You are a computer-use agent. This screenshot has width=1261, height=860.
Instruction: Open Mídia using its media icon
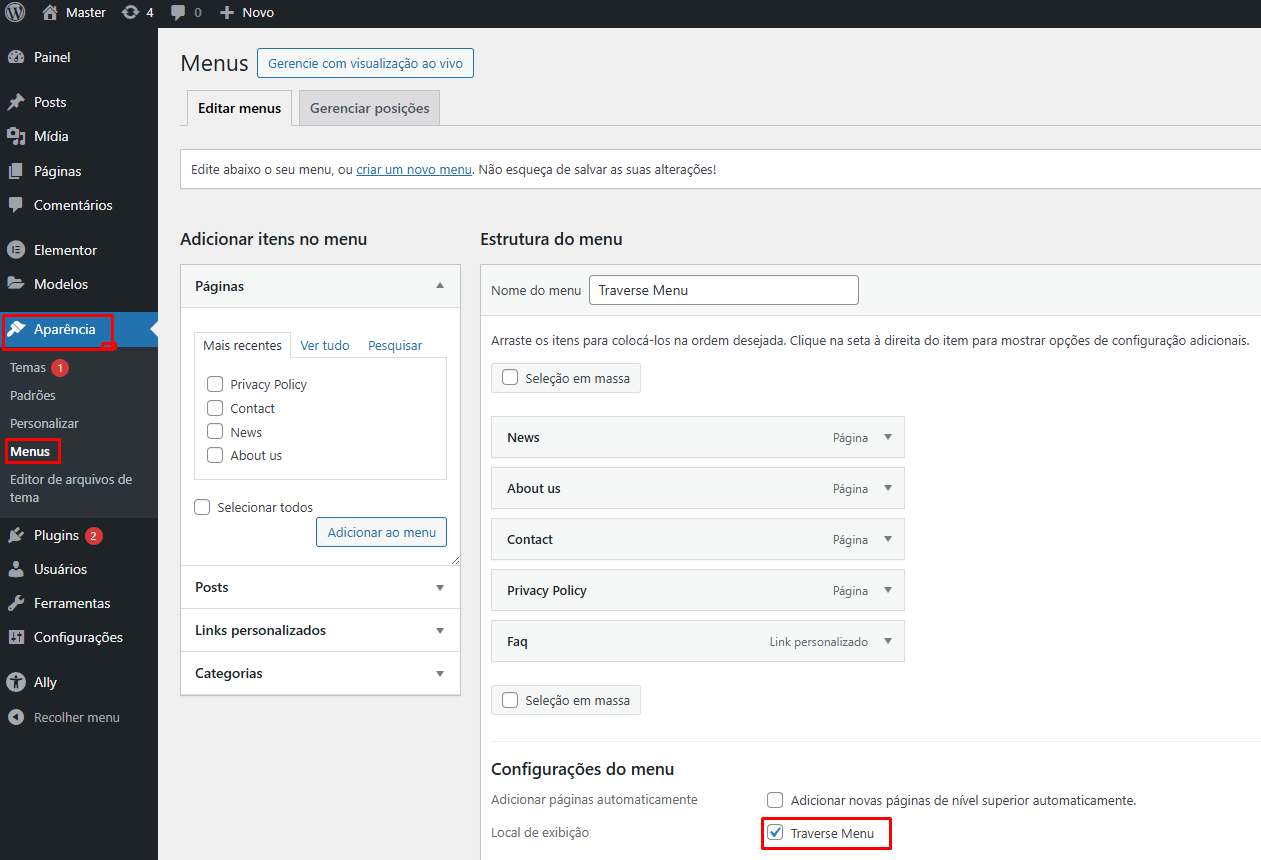pyautogui.click(x=15, y=136)
